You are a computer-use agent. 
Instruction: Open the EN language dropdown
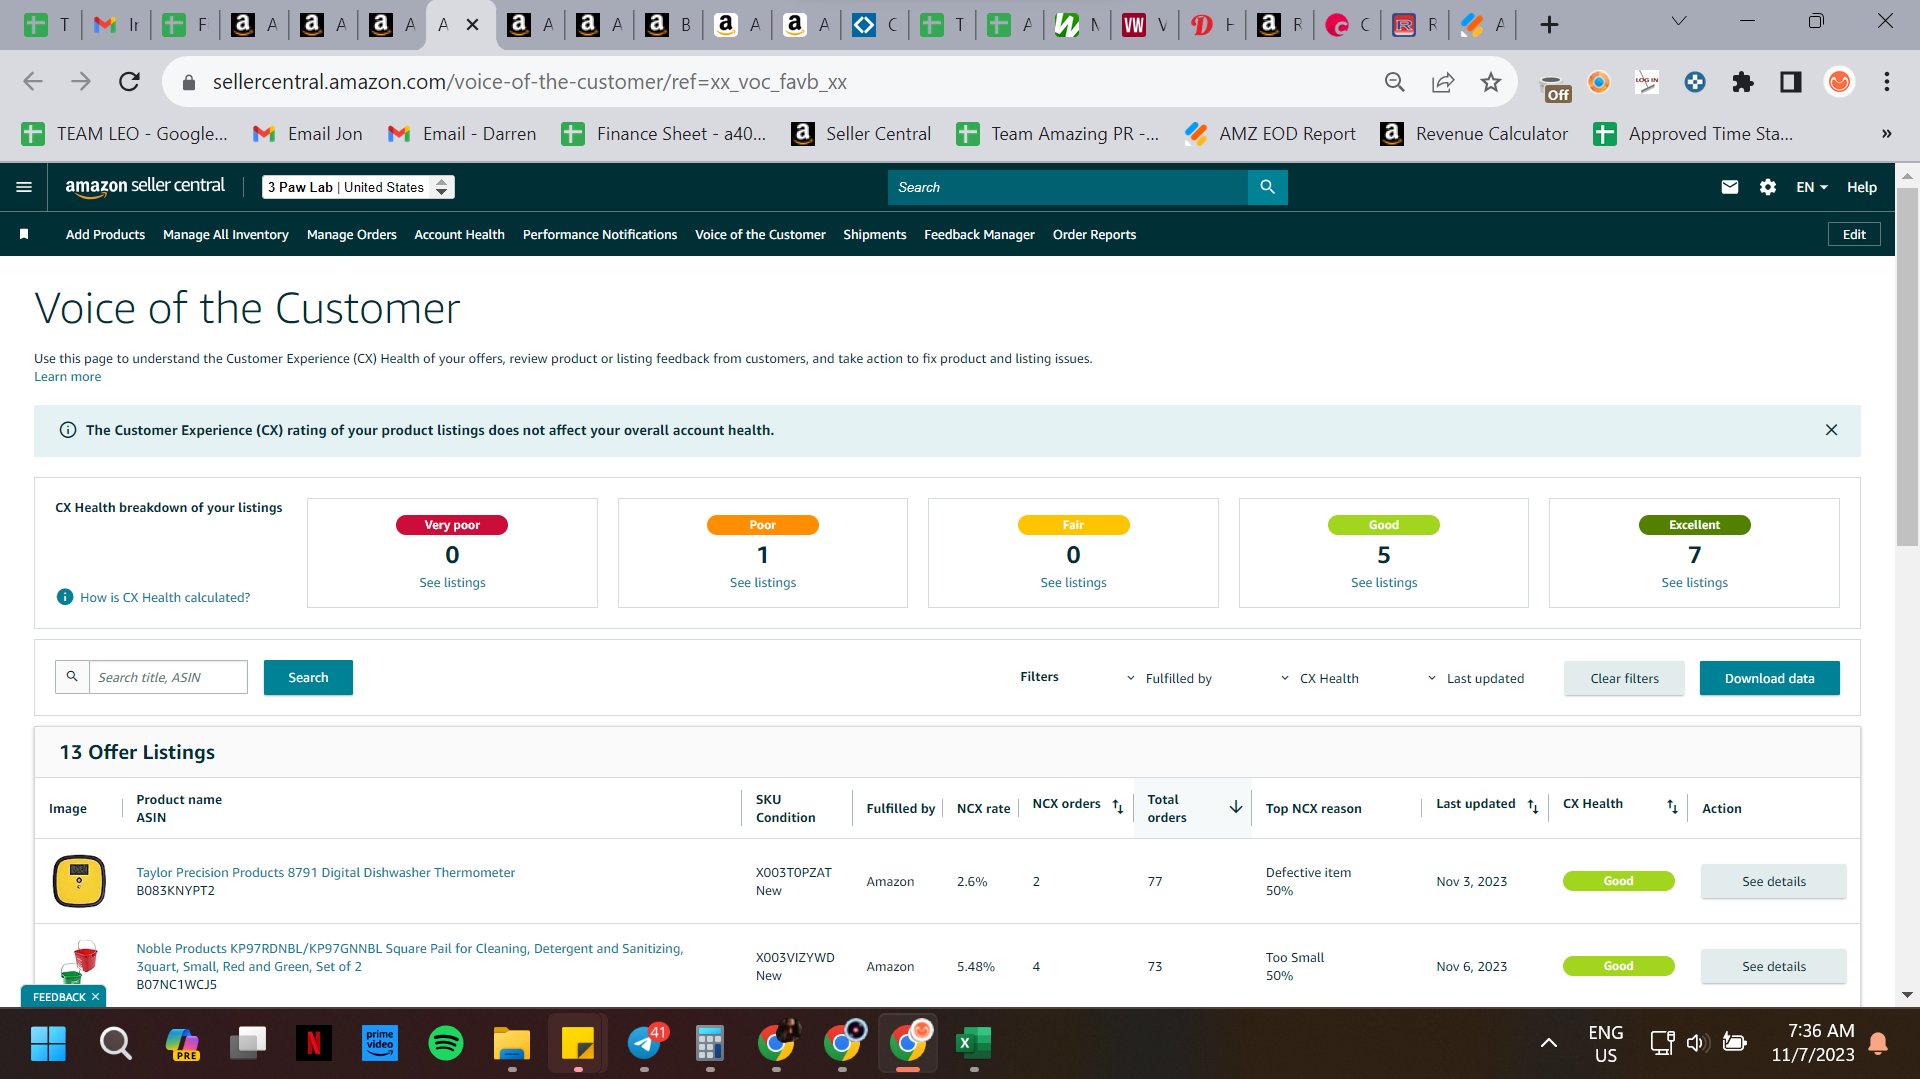(x=1811, y=187)
